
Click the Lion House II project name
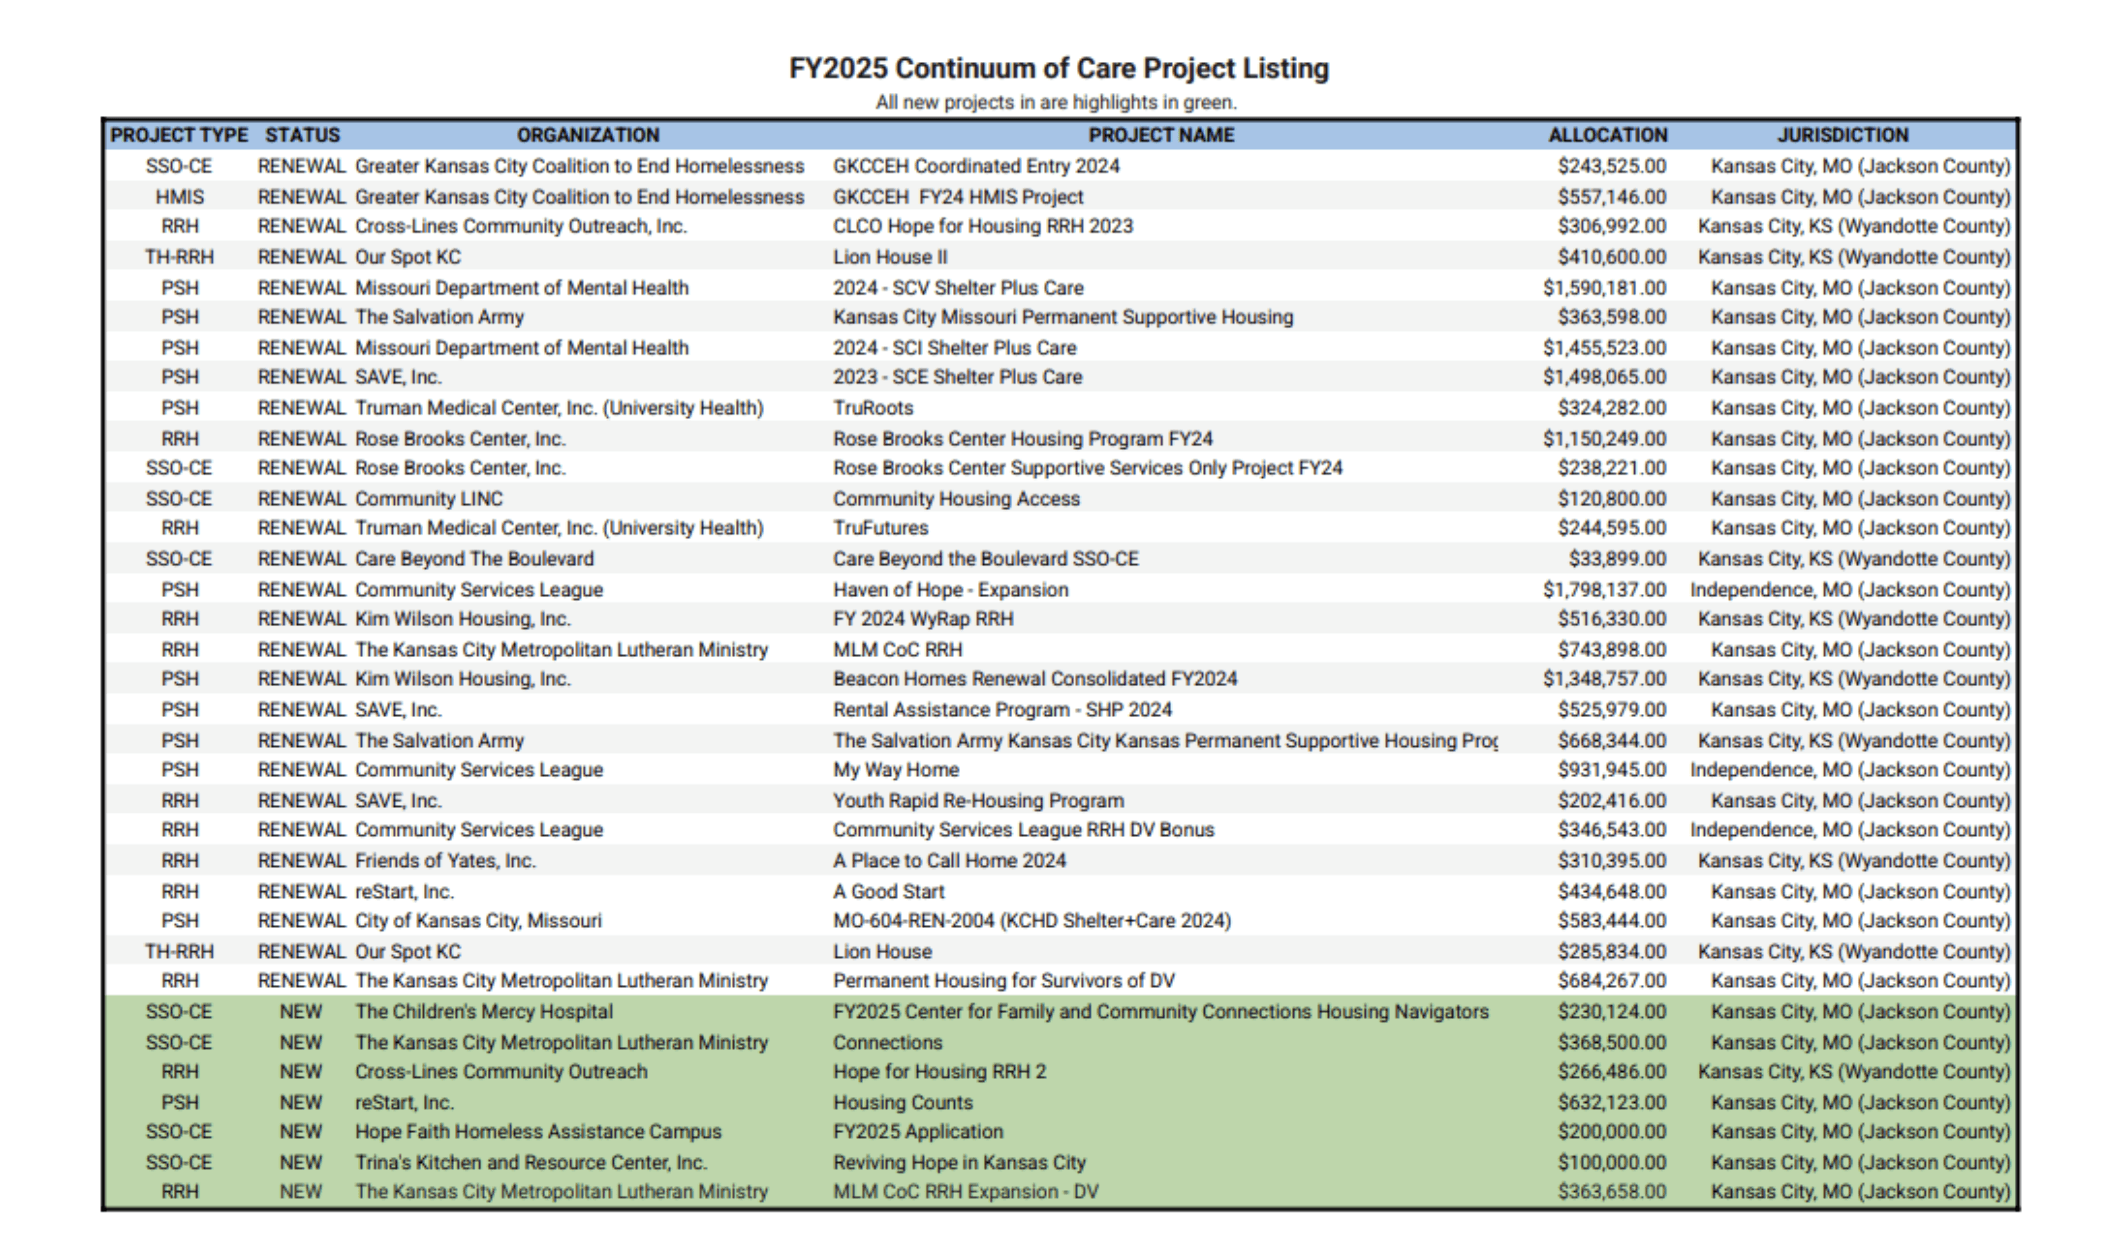coord(890,257)
